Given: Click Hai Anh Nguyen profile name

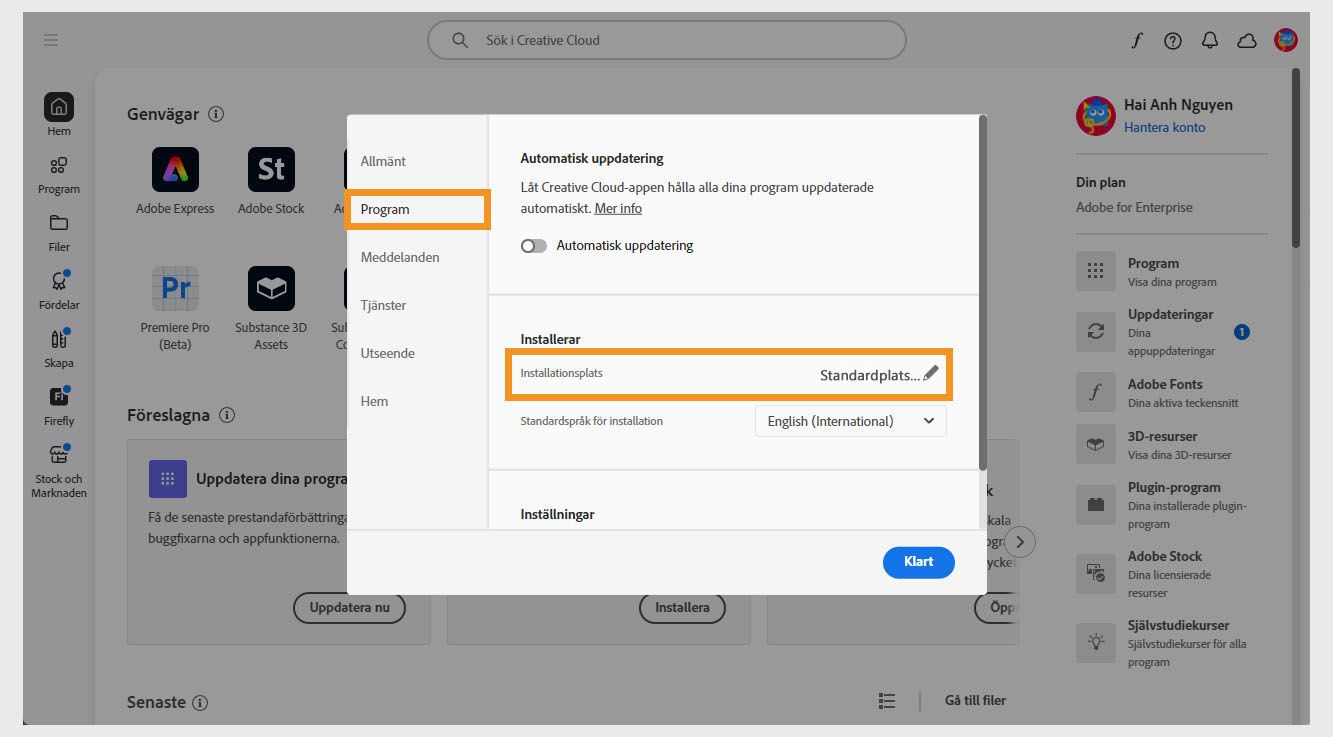Looking at the screenshot, I should 1178,105.
